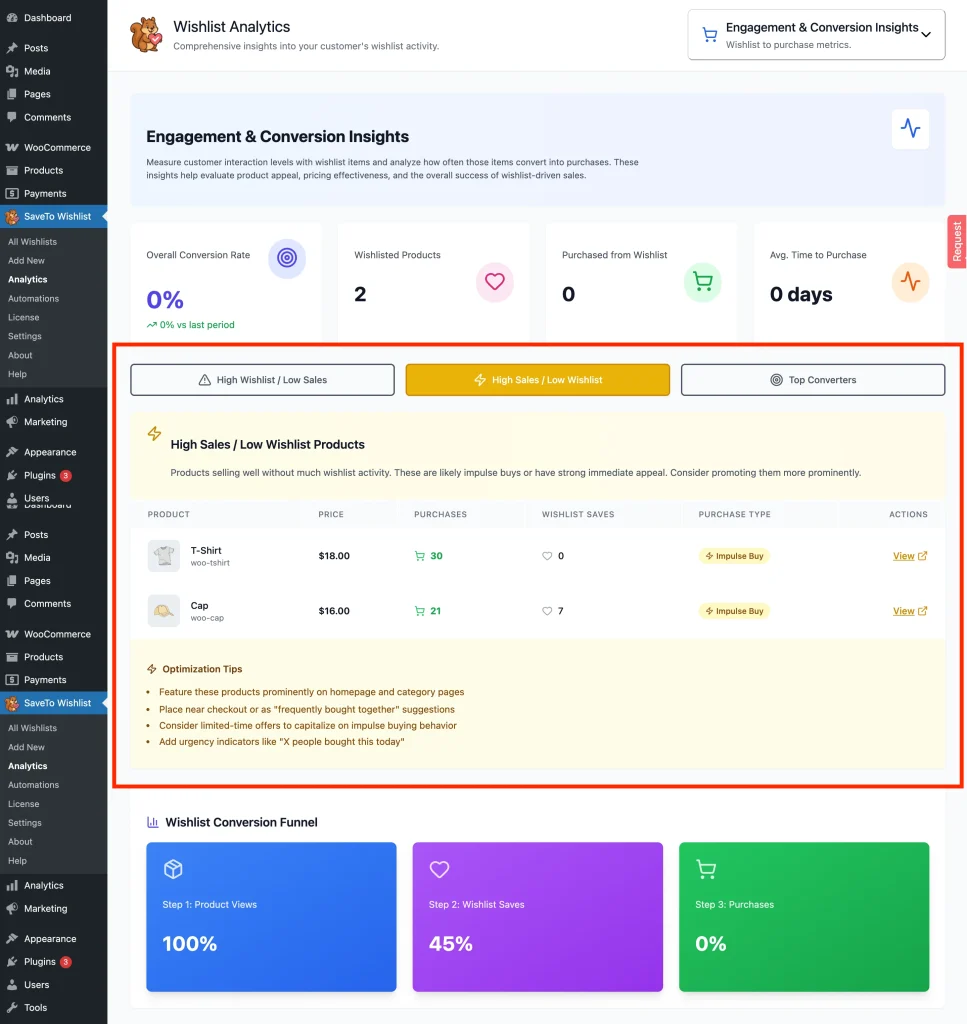967x1024 pixels.
Task: Click the heart icon on Step 2 Wishlist Saves
Action: click(439, 870)
